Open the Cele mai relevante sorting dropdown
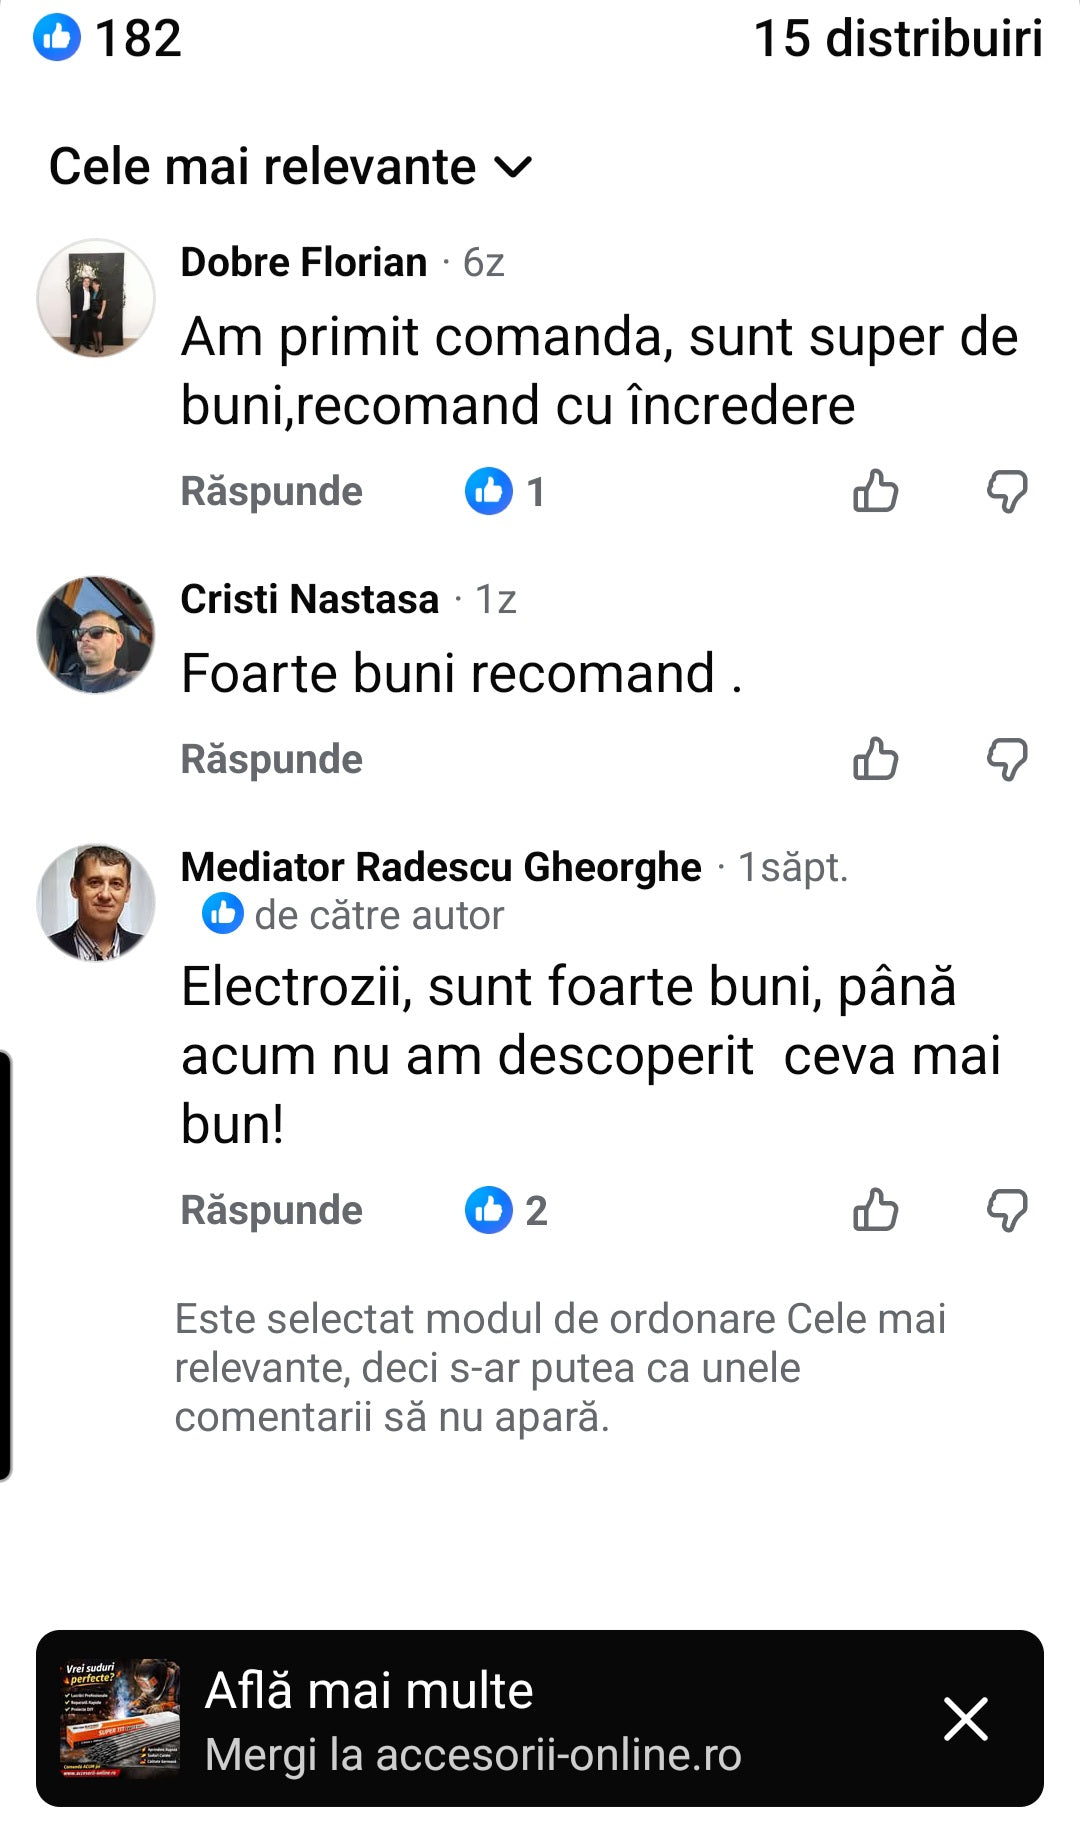This screenshot has width=1080, height=1826. coord(290,167)
